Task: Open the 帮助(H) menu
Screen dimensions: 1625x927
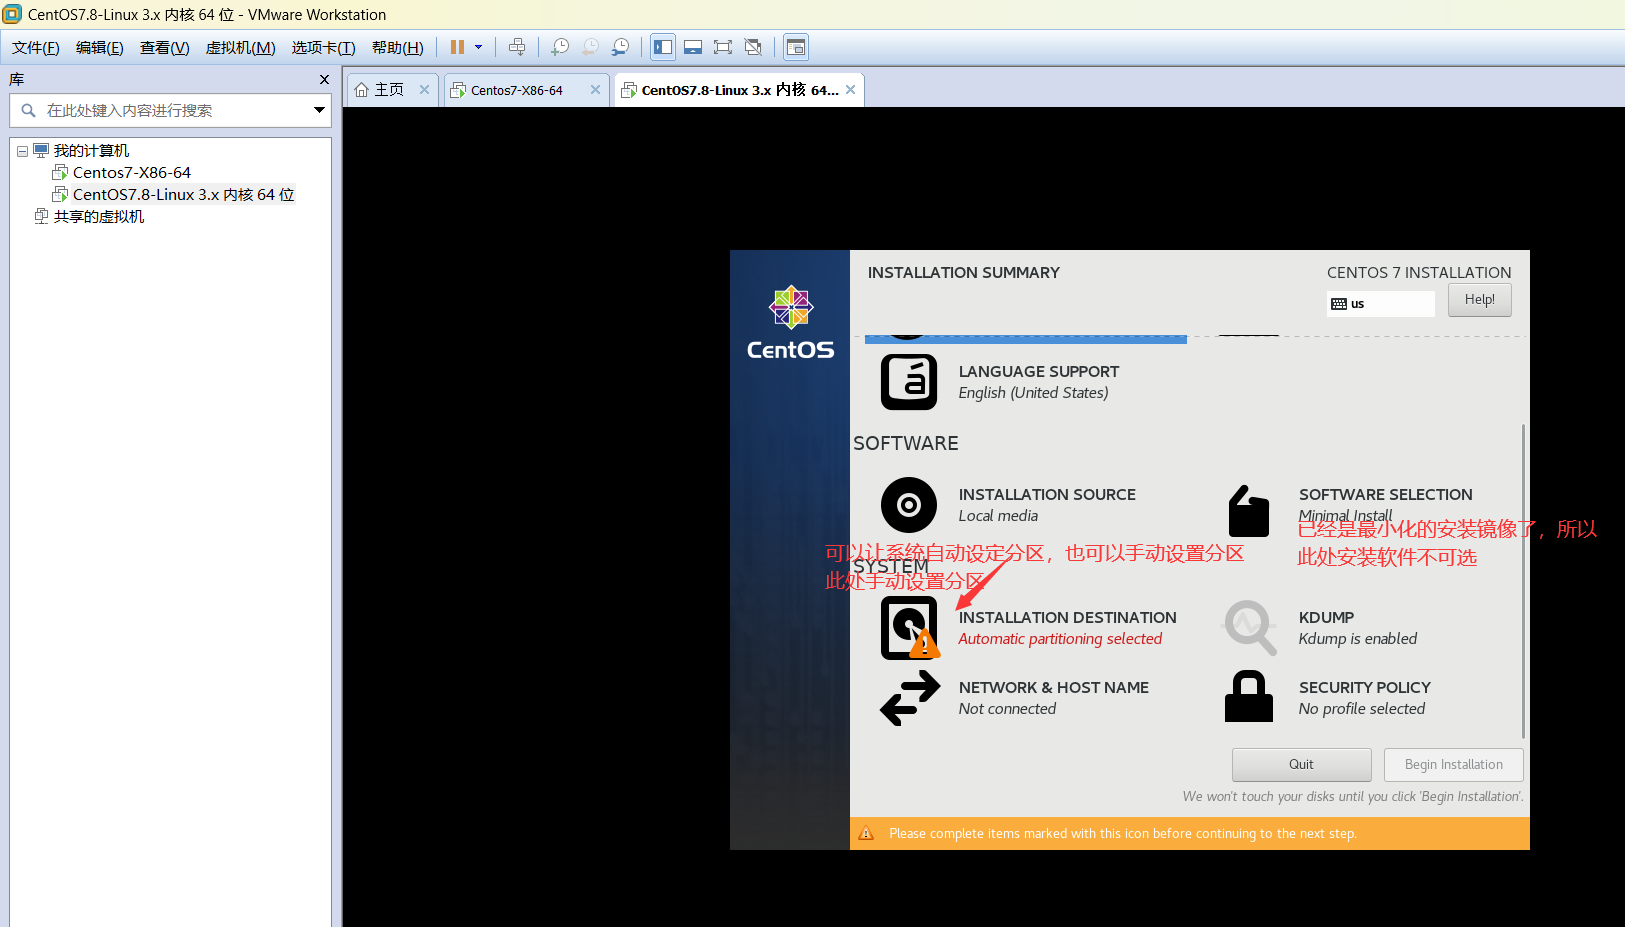Action: click(398, 48)
